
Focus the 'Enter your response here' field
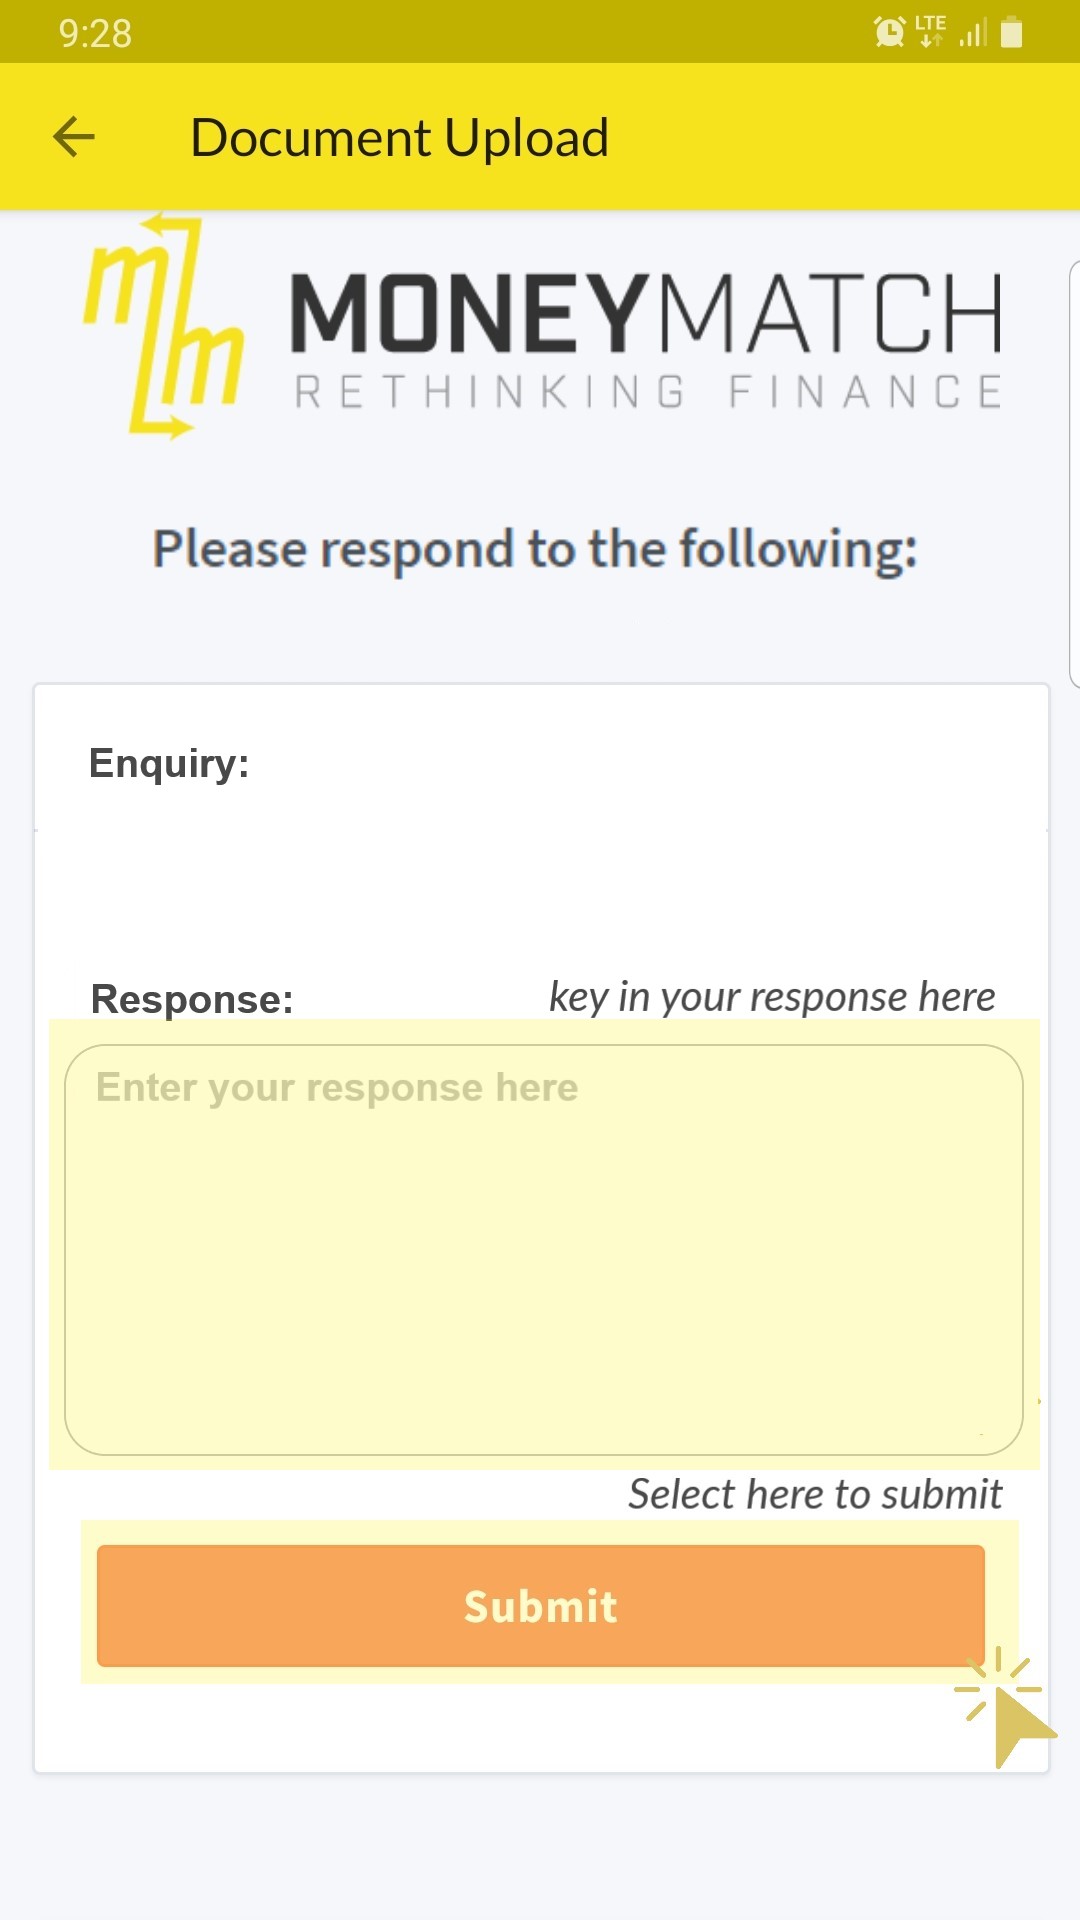[543, 1249]
